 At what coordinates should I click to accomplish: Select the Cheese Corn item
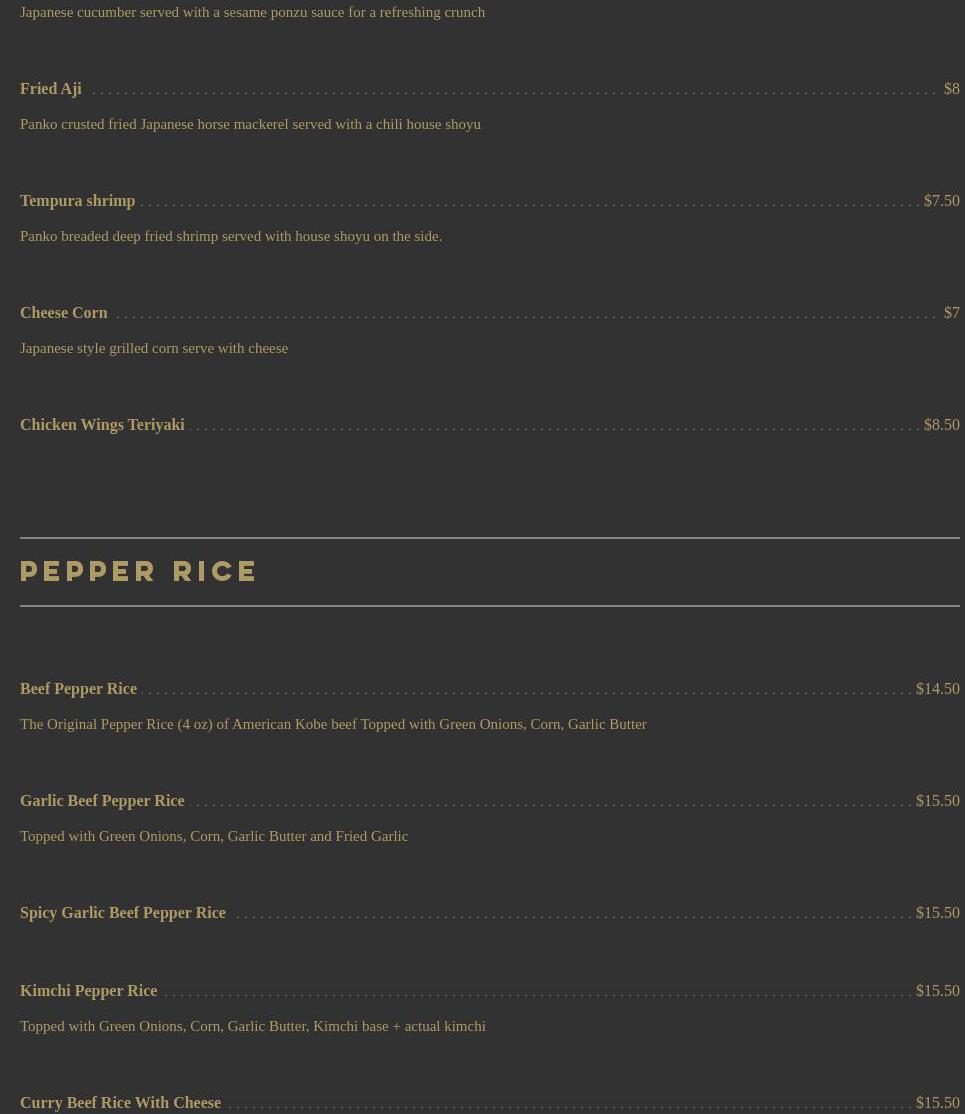tap(63, 313)
